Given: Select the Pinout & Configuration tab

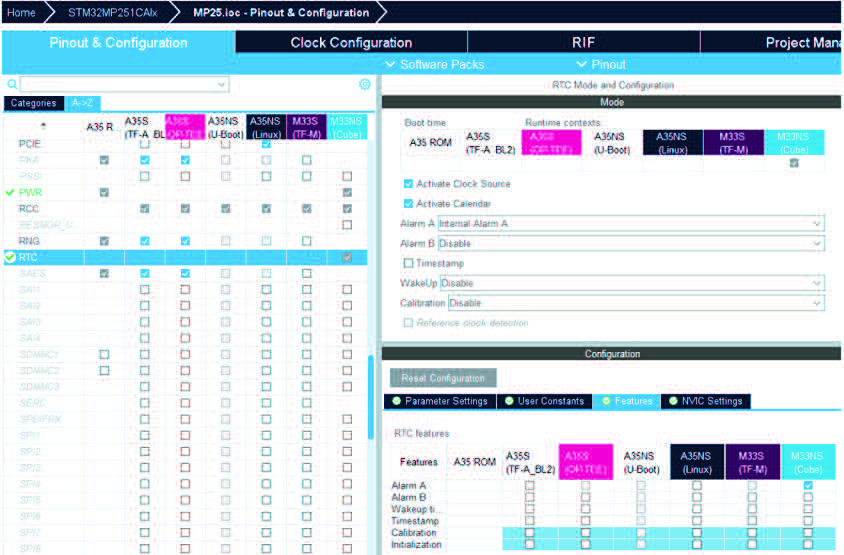Looking at the screenshot, I should click(x=118, y=43).
